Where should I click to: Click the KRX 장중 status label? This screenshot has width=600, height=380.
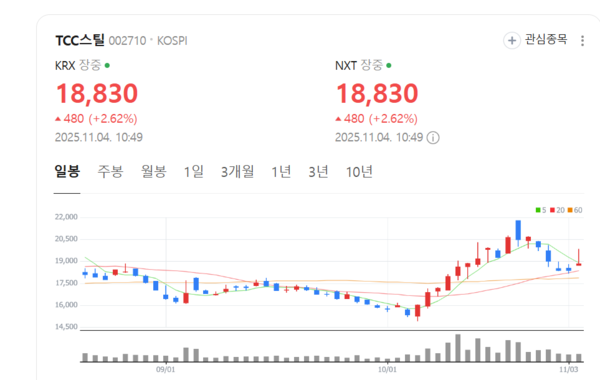click(90, 65)
